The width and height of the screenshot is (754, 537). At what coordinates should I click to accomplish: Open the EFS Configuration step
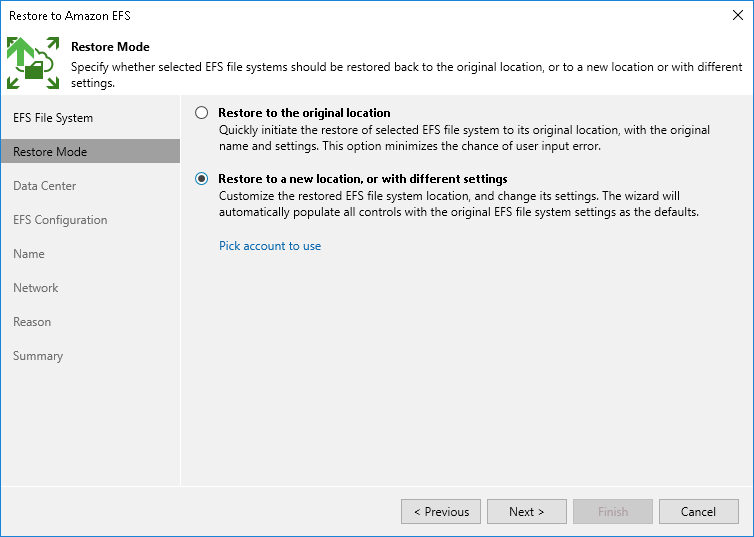tap(60, 220)
